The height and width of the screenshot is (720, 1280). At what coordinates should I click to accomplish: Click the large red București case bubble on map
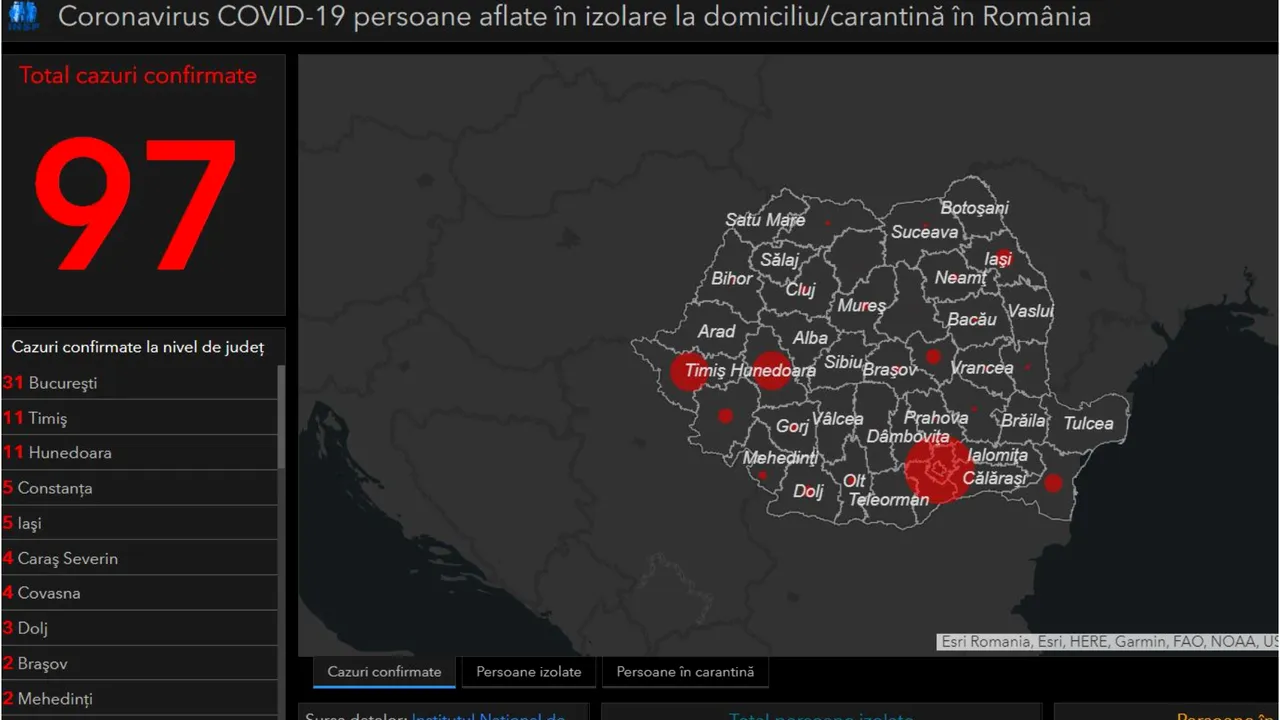pyautogui.click(x=939, y=469)
